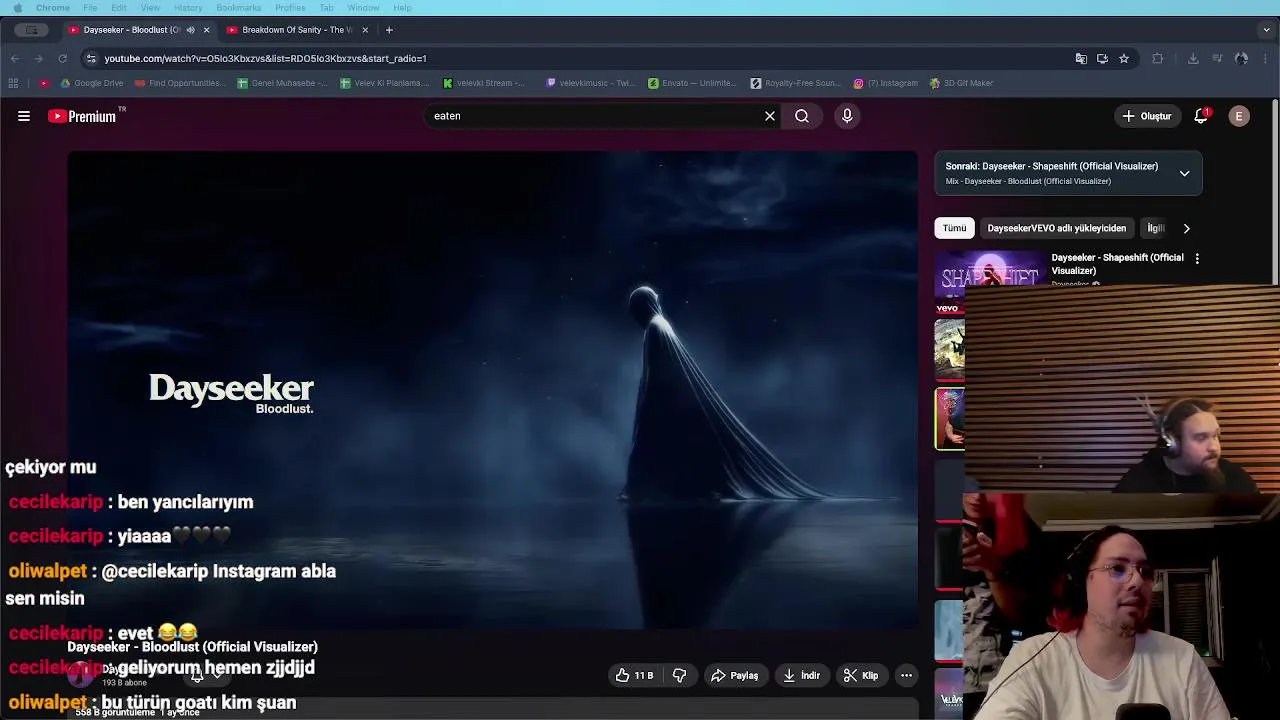Click the Dayseeker video player
The width and height of the screenshot is (1280, 720).
click(x=492, y=390)
